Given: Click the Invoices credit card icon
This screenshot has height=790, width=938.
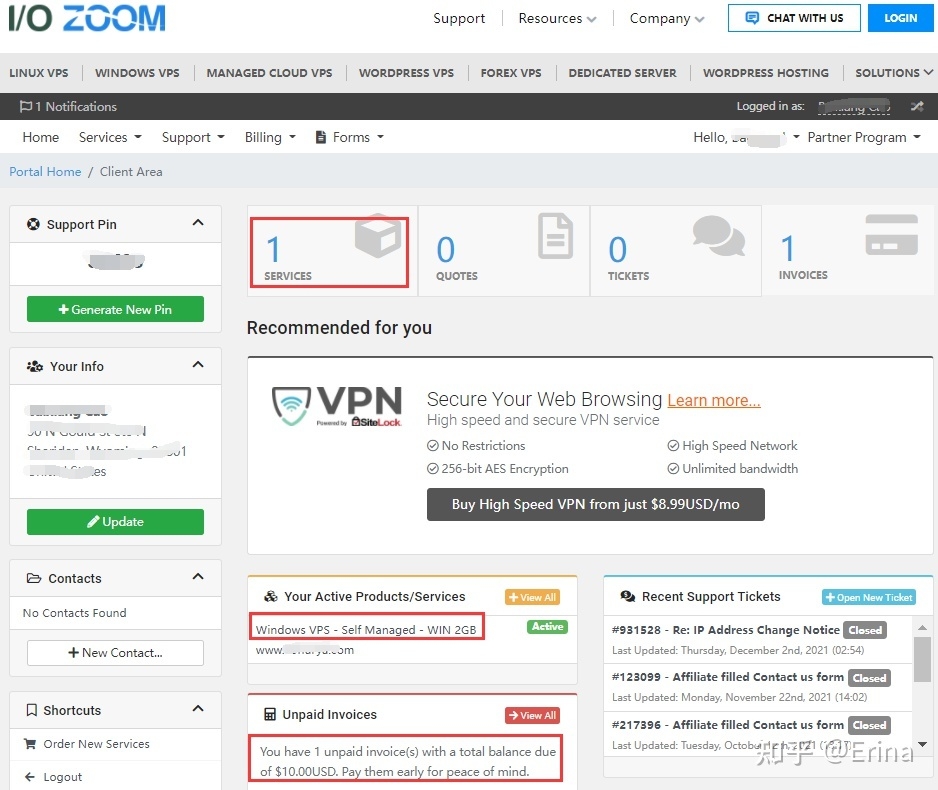Looking at the screenshot, I should 891,234.
